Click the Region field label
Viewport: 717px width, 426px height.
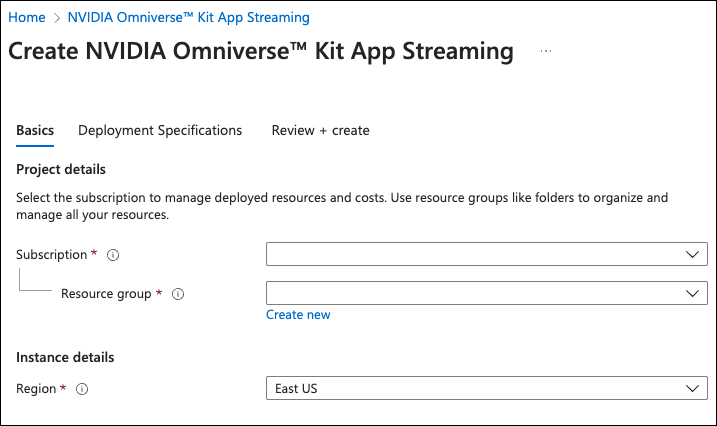36,389
